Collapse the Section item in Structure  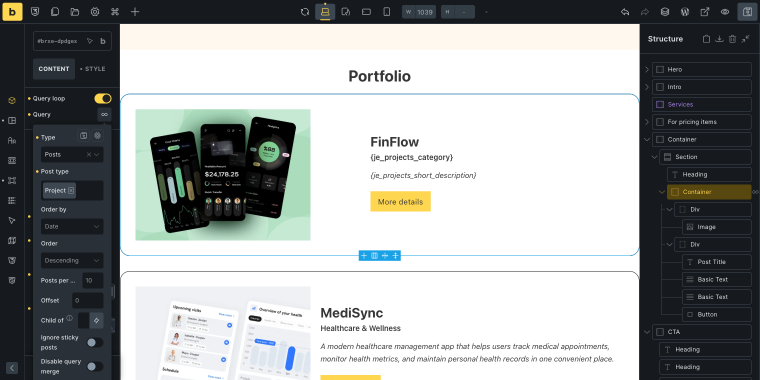(x=655, y=157)
